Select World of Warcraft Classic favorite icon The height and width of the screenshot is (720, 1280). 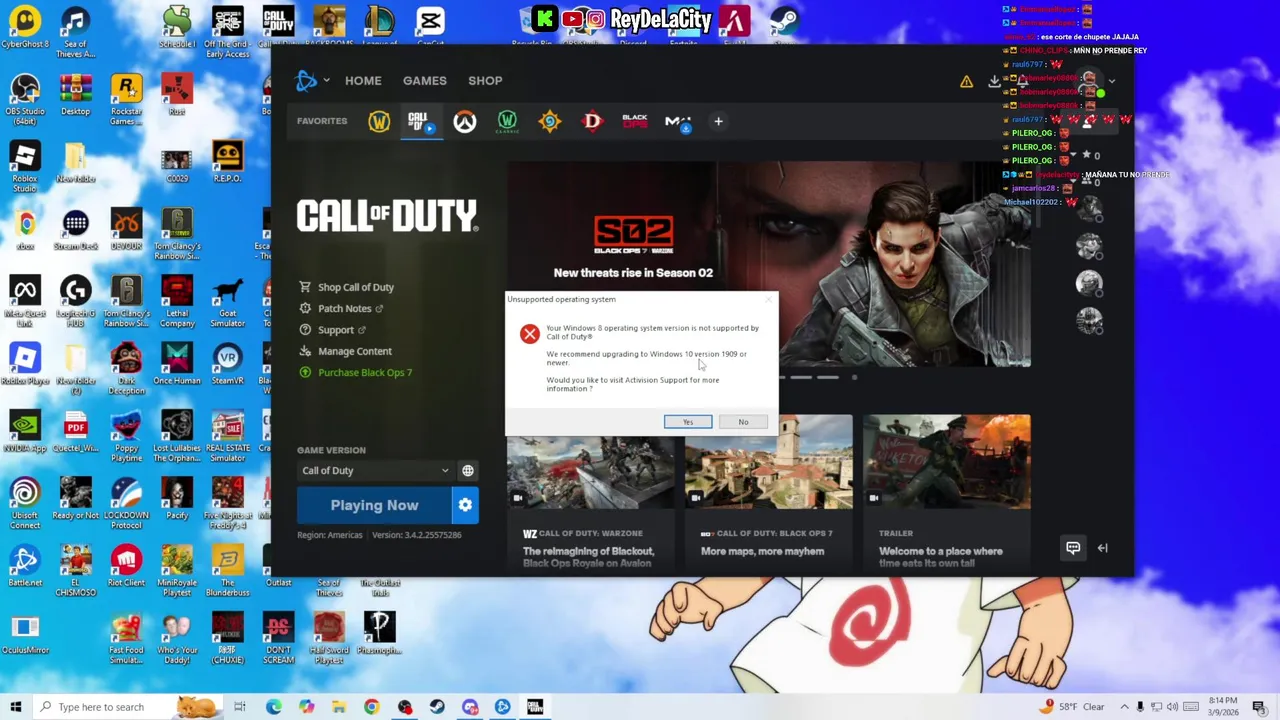[x=507, y=121]
